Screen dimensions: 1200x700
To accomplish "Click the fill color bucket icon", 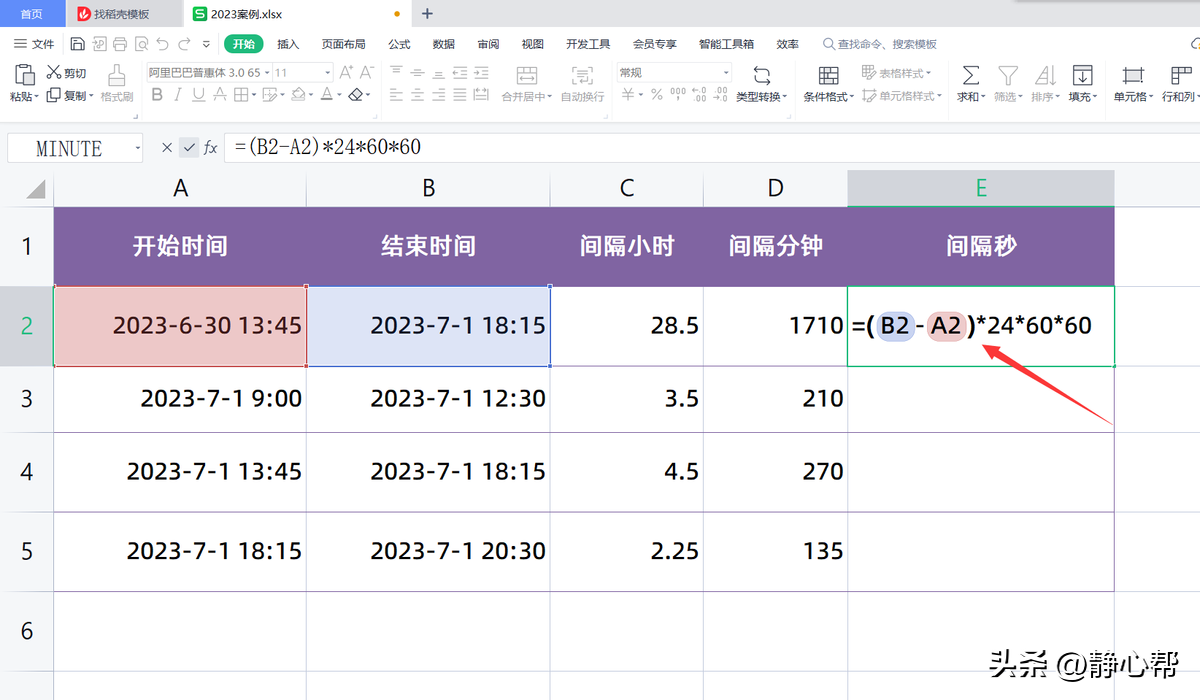I will [x=298, y=95].
